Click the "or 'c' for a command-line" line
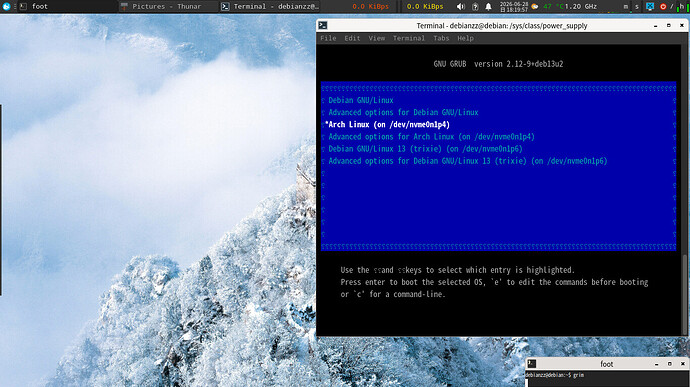 (393, 294)
